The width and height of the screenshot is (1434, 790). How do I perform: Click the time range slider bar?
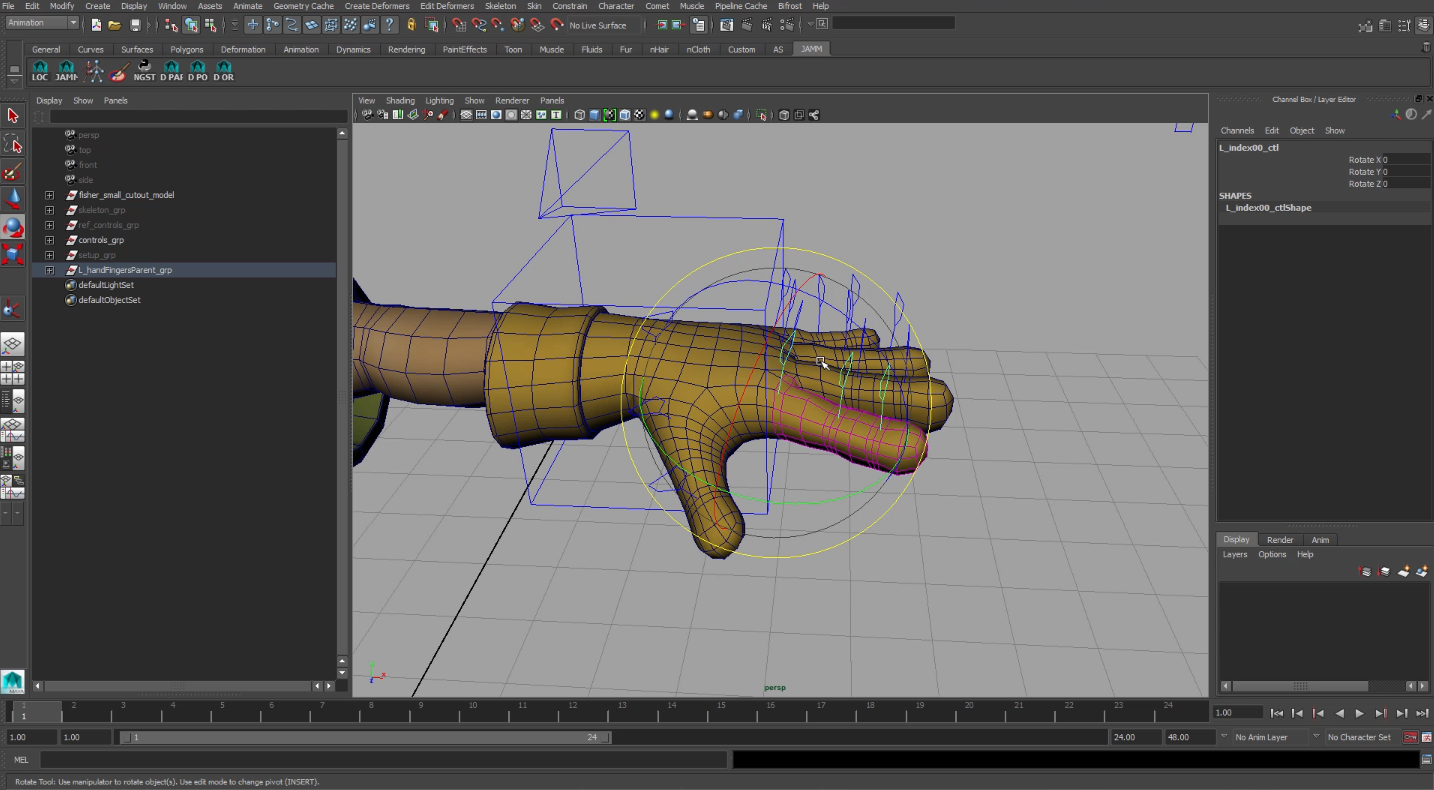pos(365,737)
